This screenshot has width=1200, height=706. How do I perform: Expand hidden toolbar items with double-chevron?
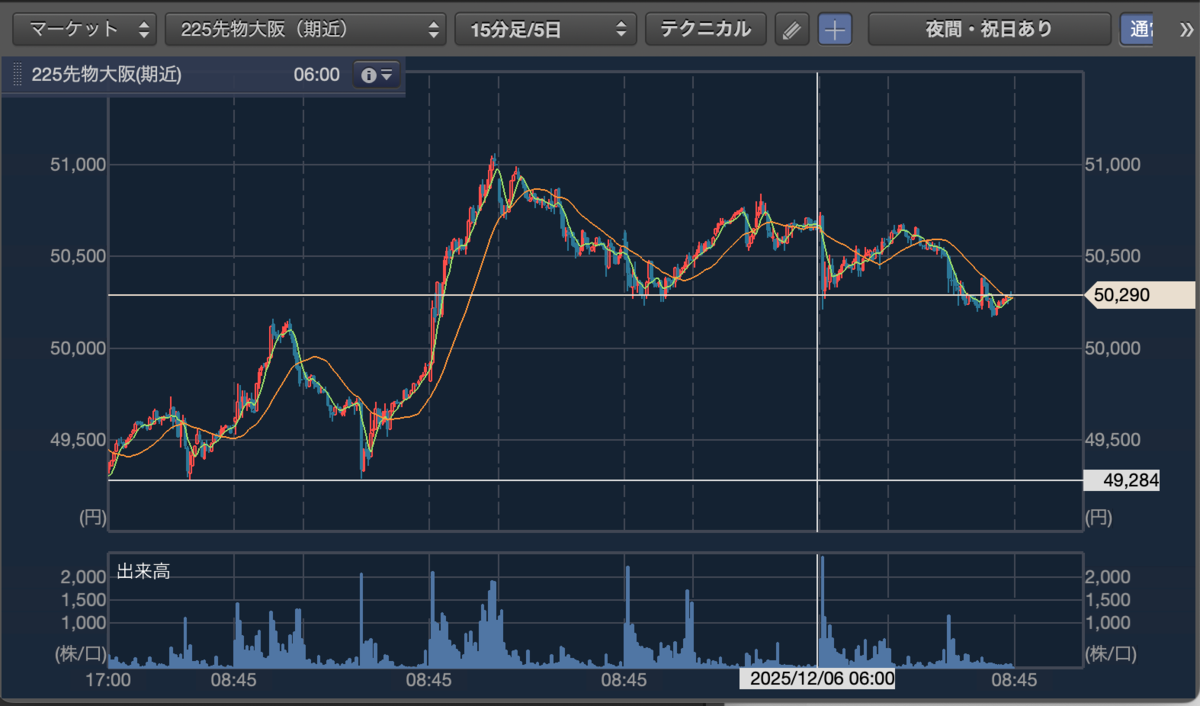[x=1185, y=29]
